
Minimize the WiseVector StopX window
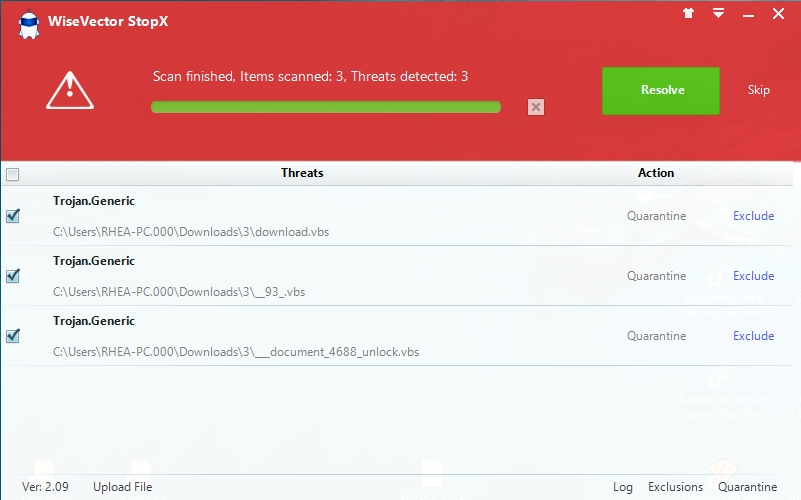point(748,15)
